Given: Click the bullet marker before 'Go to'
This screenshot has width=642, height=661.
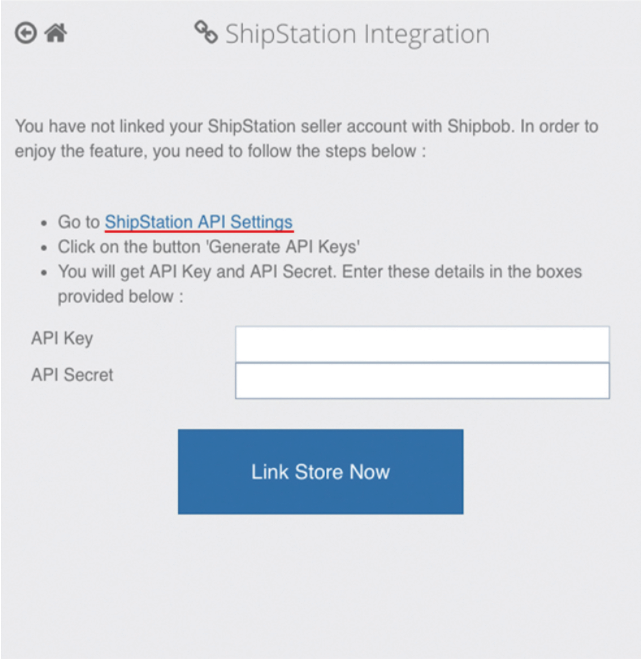Looking at the screenshot, I should click(46, 223).
